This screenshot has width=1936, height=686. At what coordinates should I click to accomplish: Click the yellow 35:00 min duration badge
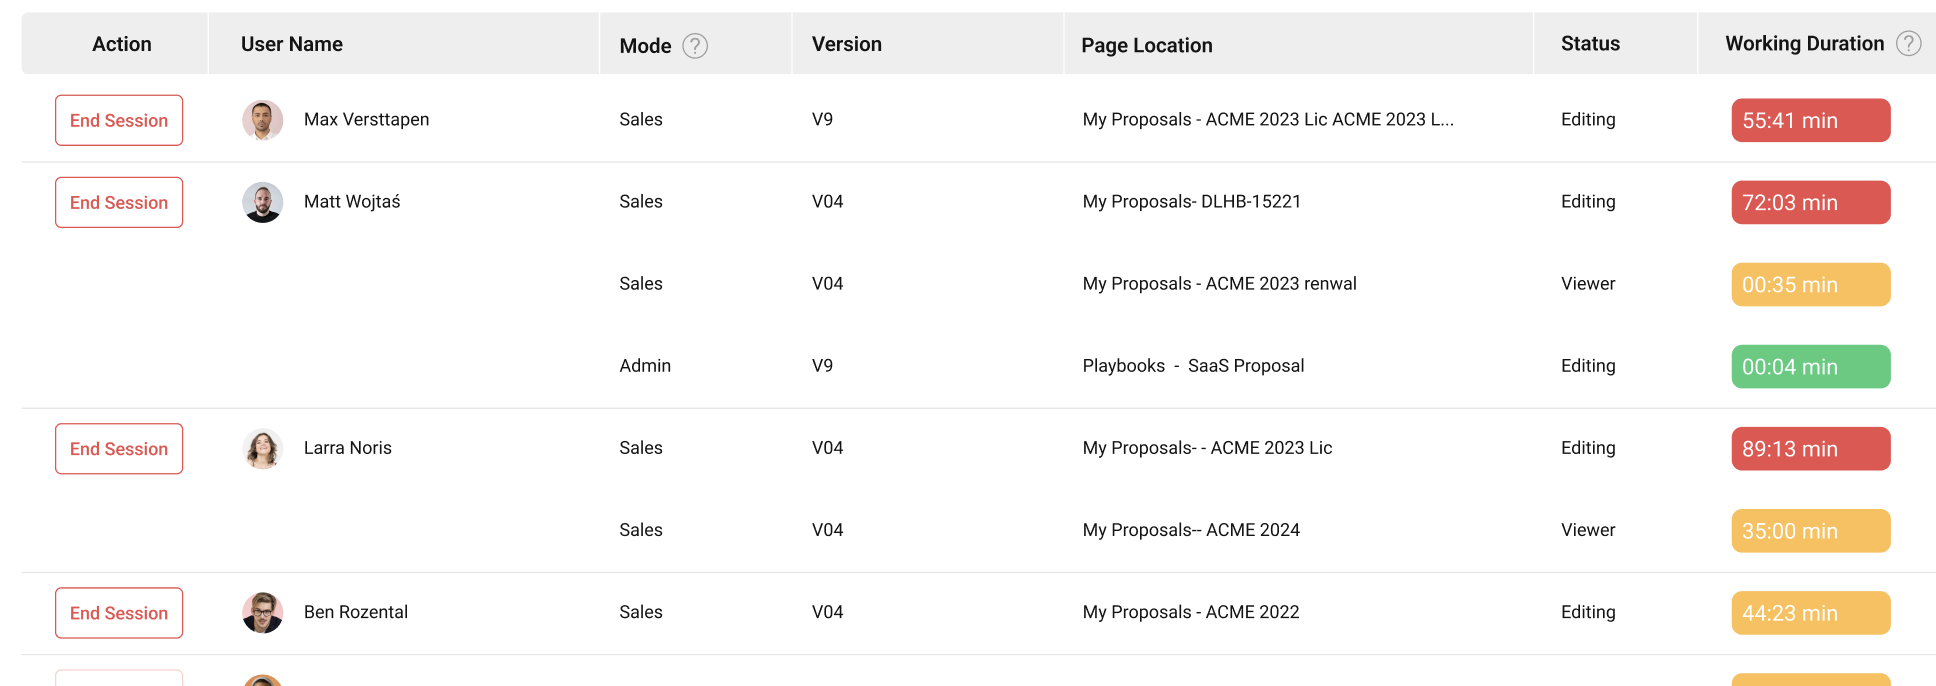click(1811, 531)
